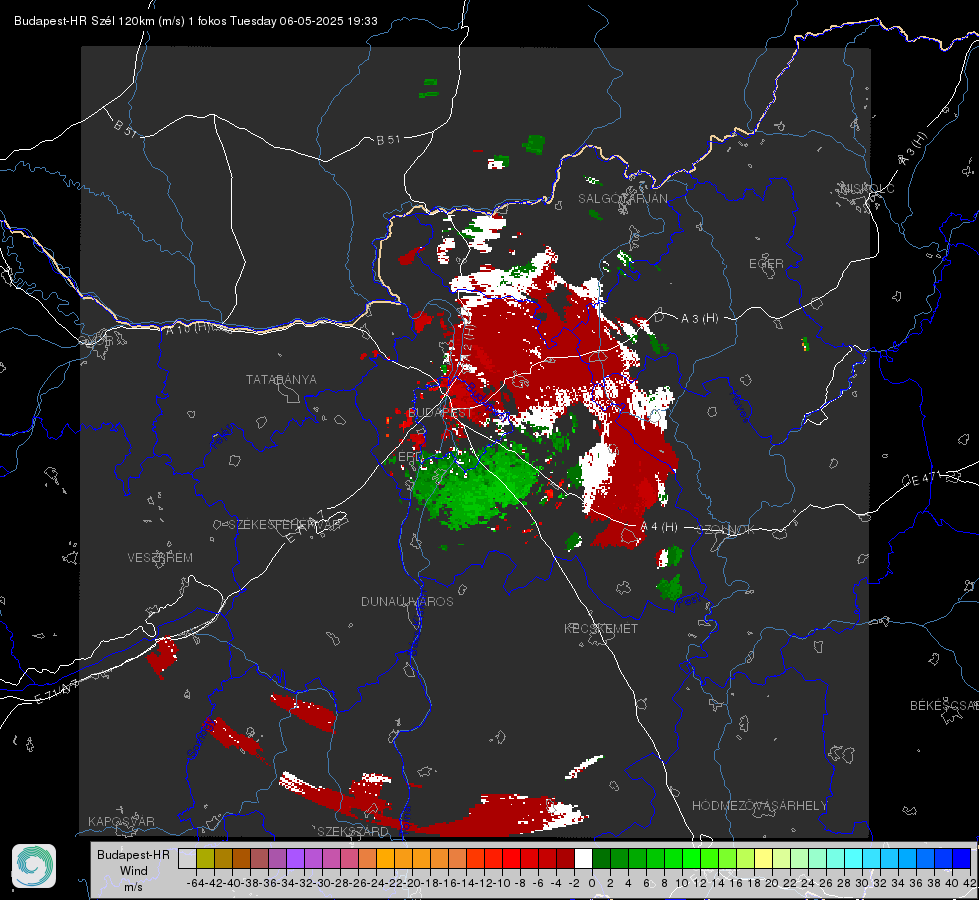Click the SALGÓTARJÁN city label
This screenshot has width=979, height=900.
[622, 199]
